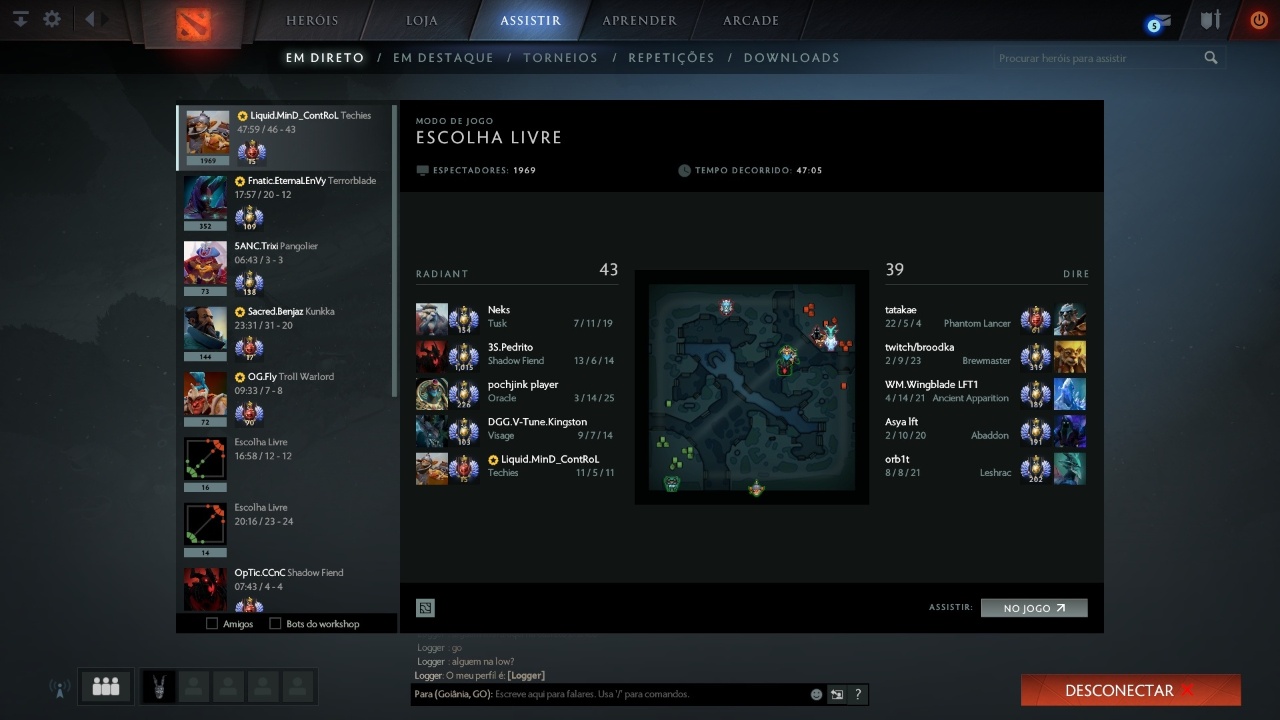Click player name Asya lft
Screen dimensions: 1280x720
(x=901, y=422)
